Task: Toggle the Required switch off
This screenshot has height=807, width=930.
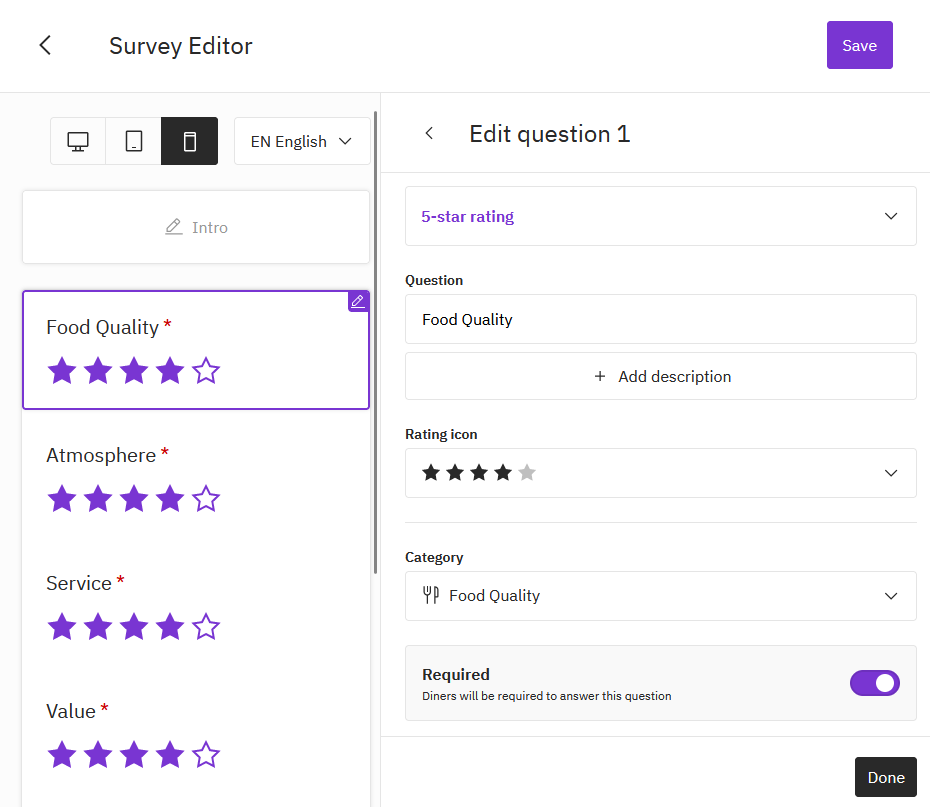Action: [874, 683]
